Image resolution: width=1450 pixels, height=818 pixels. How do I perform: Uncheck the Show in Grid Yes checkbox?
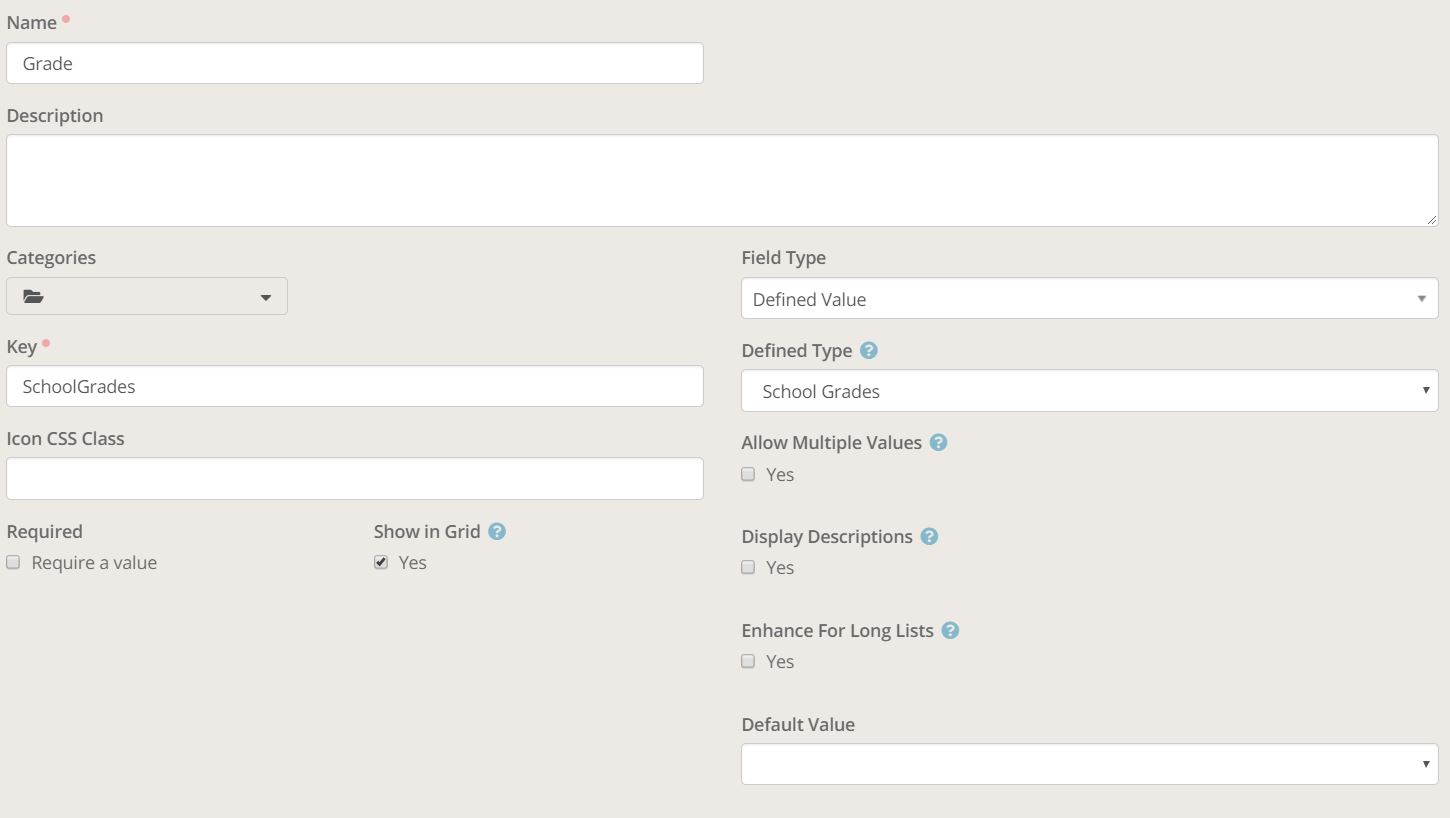coord(381,562)
